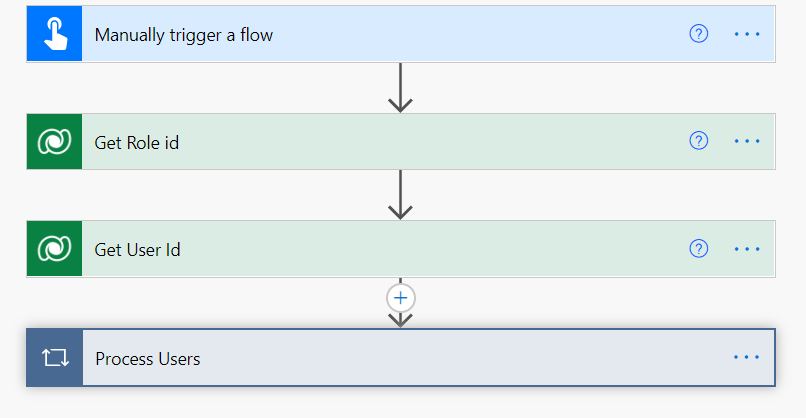Open help for Manually trigger a flow
The height and width of the screenshot is (418, 806).
699,34
